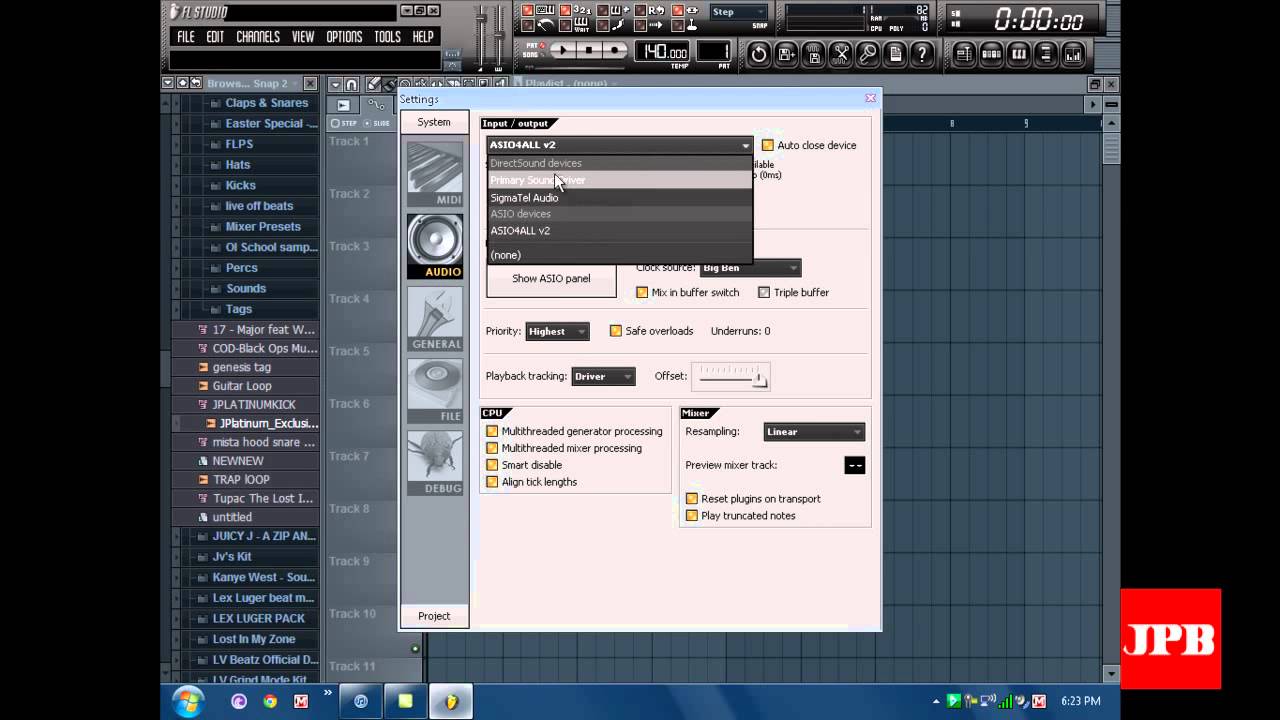1280x720 pixels.
Task: Open Chrome from the Windows taskbar
Action: click(270, 701)
